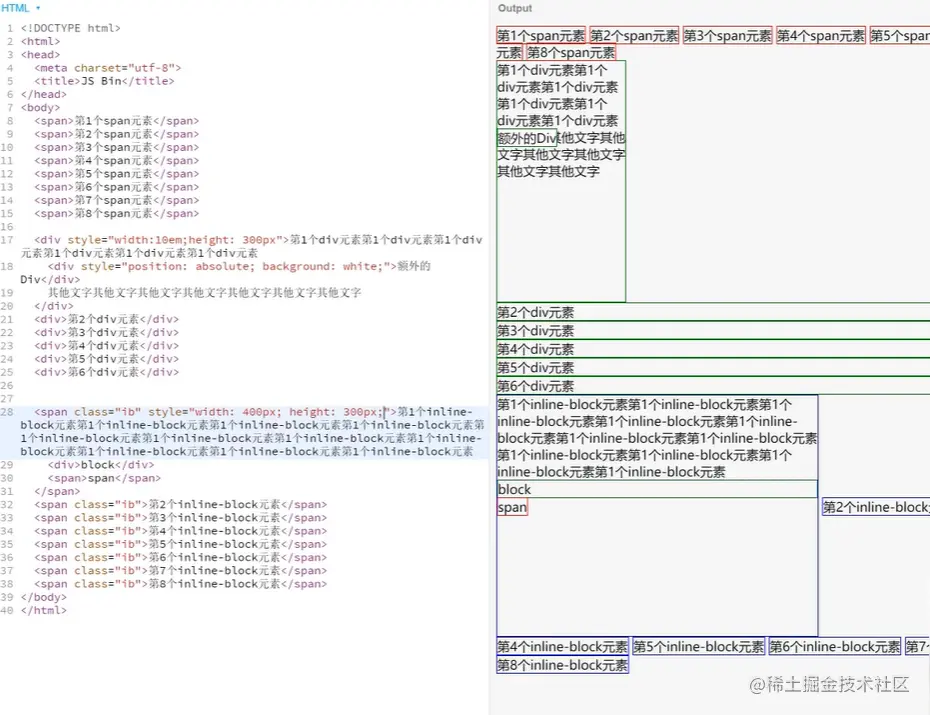Click the <!DOCTYPE html> code line

tap(71, 28)
